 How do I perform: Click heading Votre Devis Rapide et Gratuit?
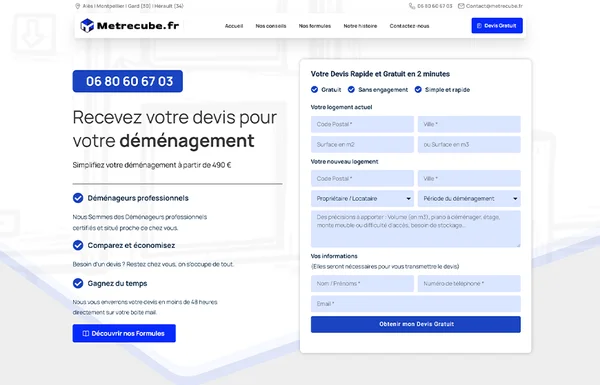coord(380,74)
